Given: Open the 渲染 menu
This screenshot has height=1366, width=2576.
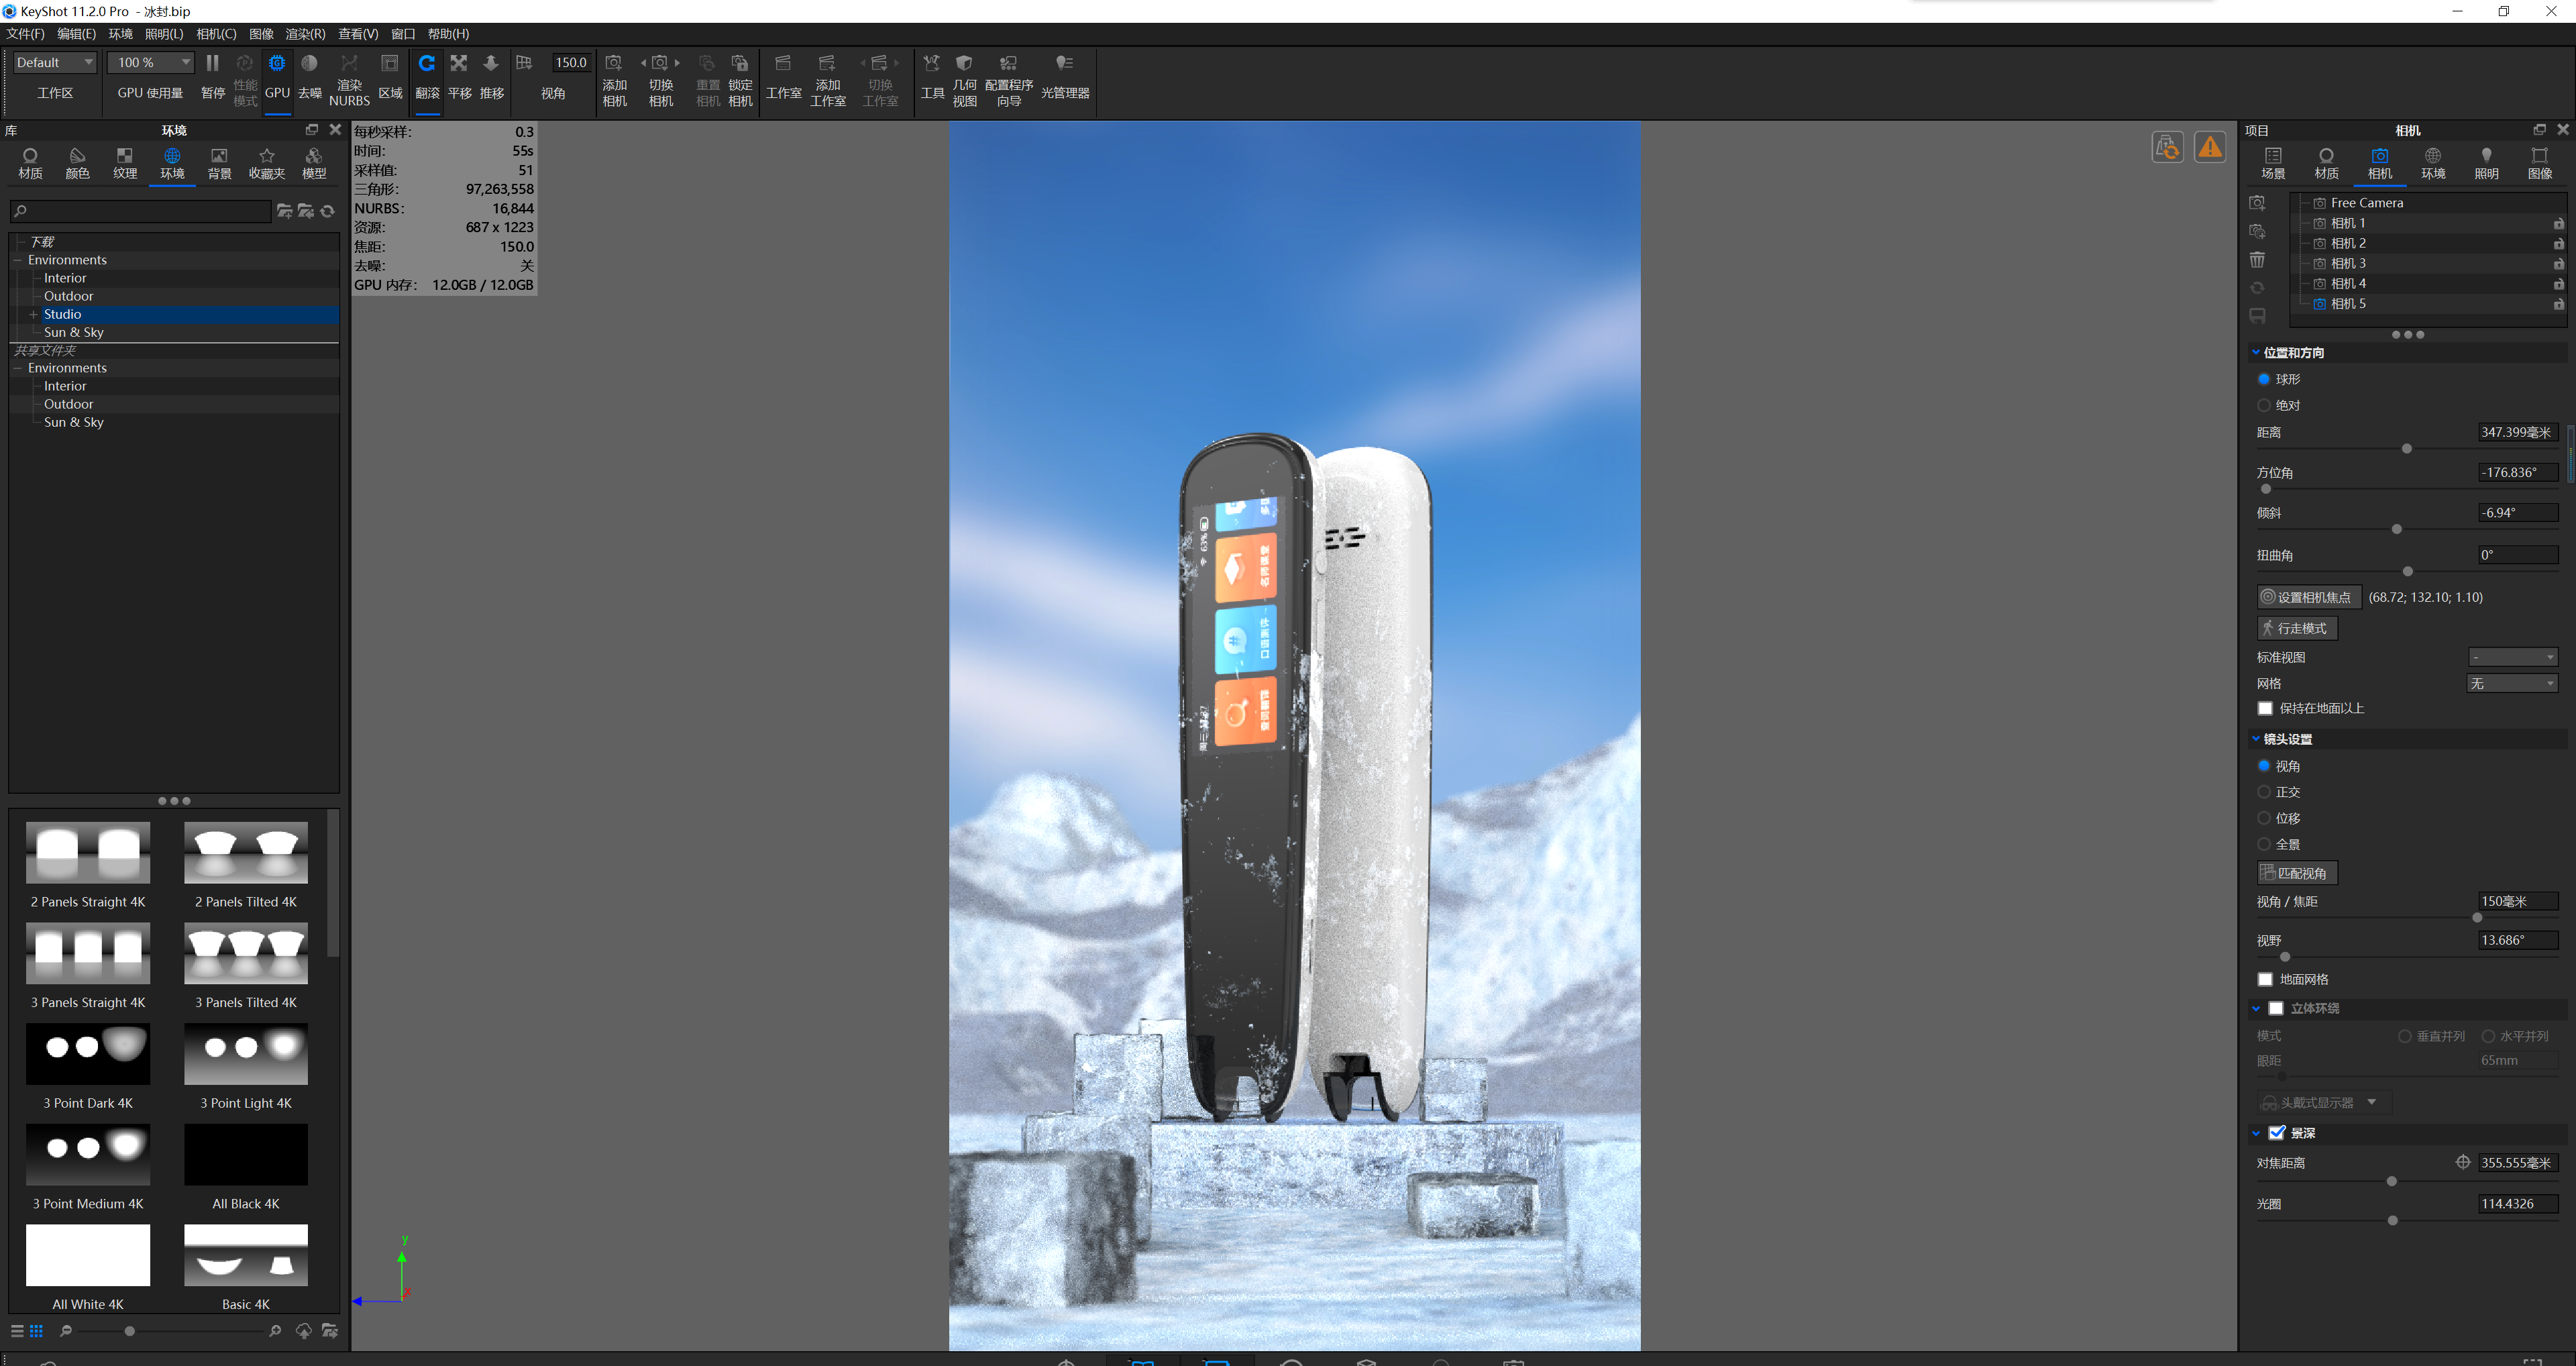Looking at the screenshot, I should pyautogui.click(x=305, y=33).
